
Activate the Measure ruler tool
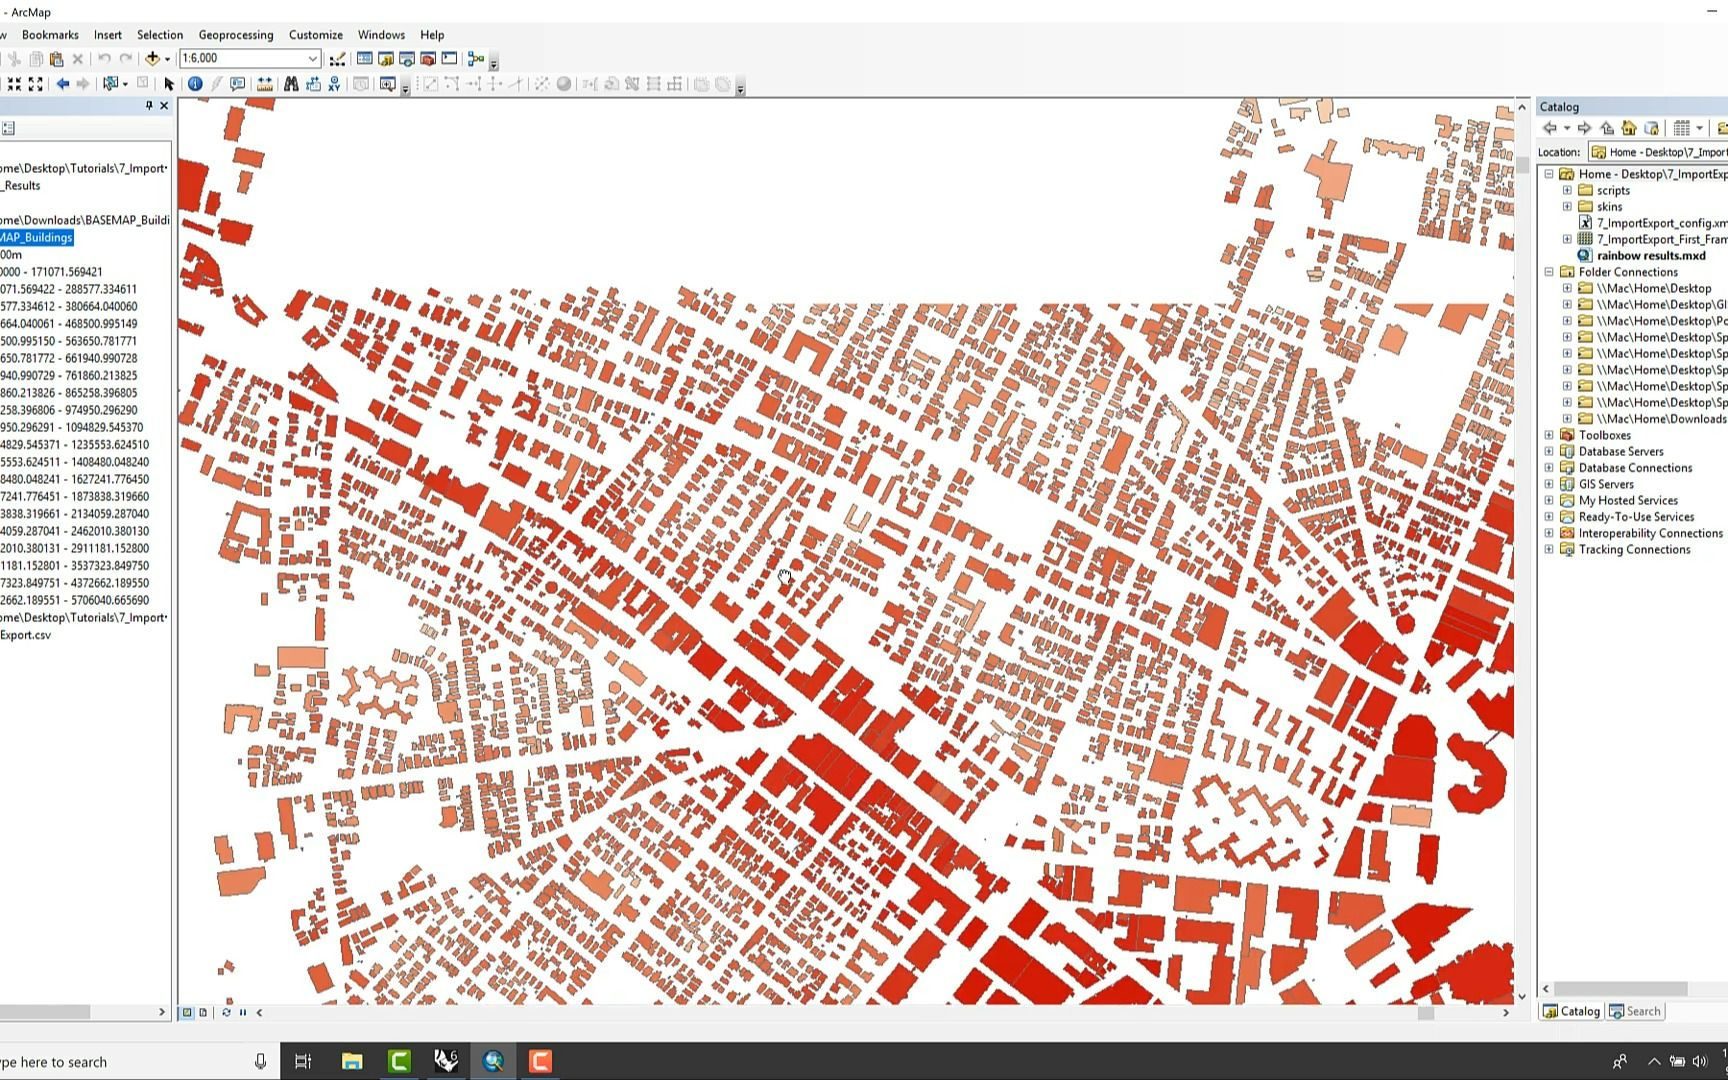pyautogui.click(x=264, y=84)
